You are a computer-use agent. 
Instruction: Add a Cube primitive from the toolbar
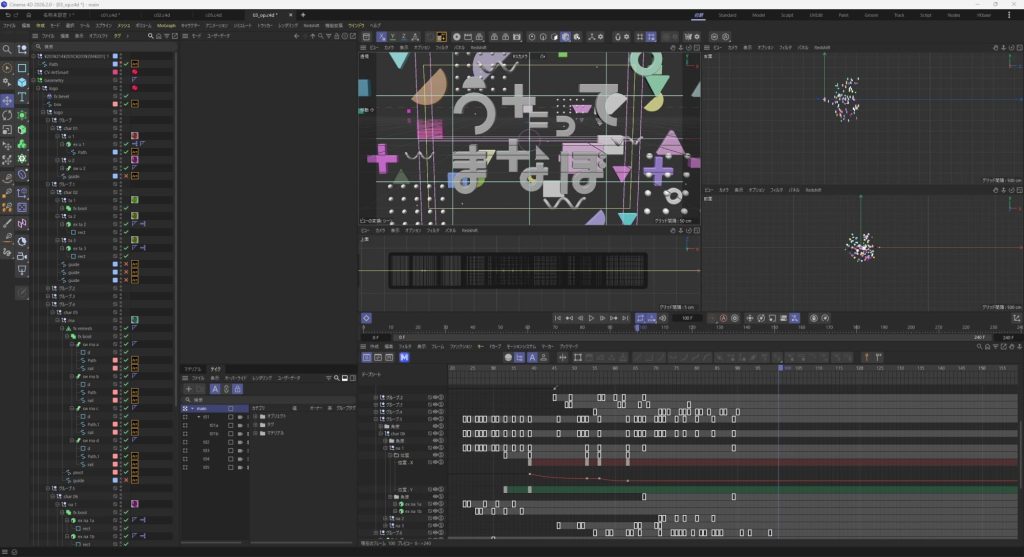pyautogui.click(x=22, y=82)
